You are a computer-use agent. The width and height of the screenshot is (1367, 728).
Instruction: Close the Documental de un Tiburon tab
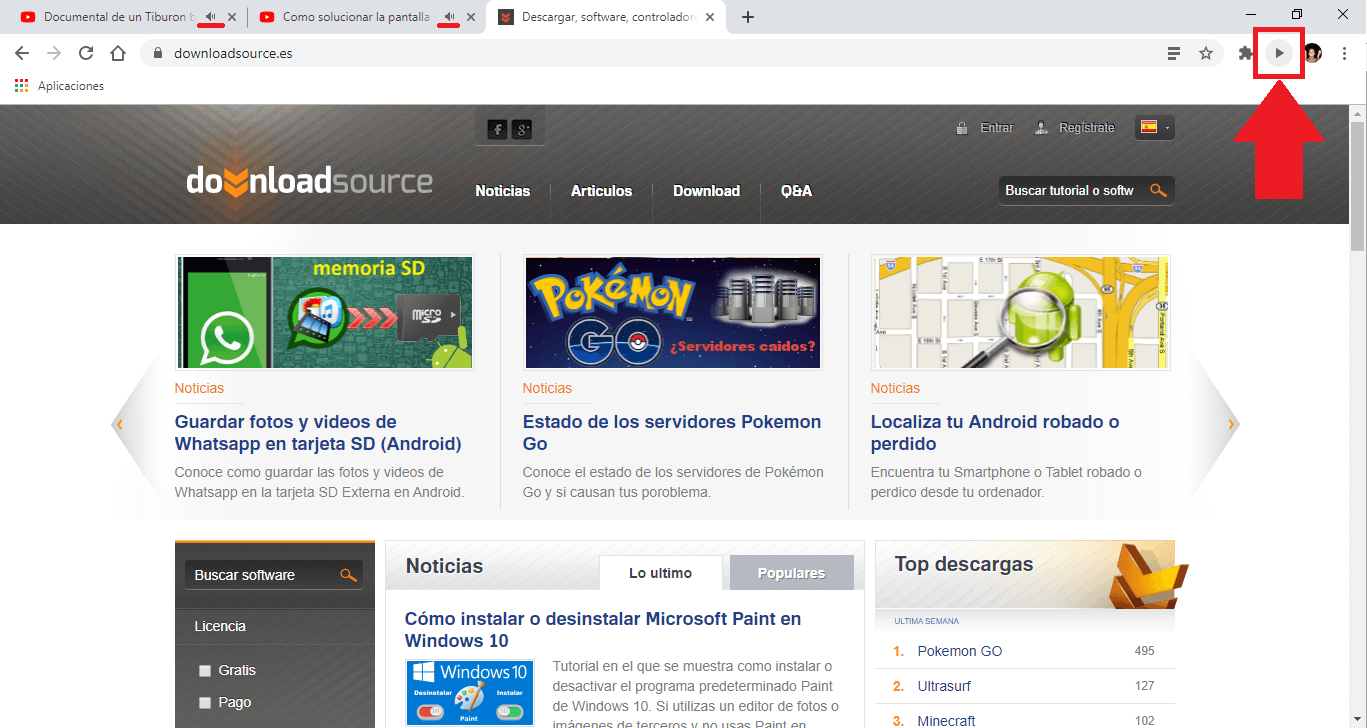pos(233,17)
